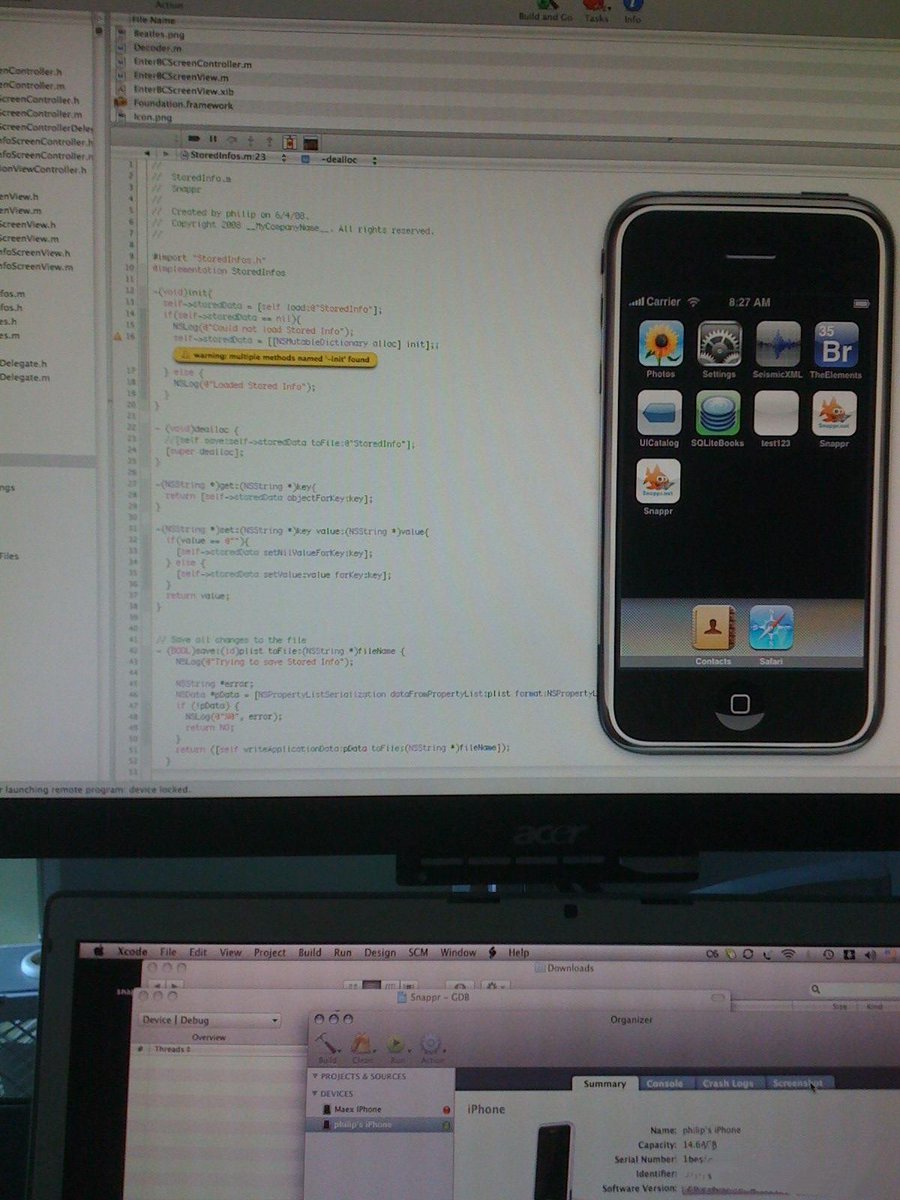Click the debugger Step Out icon
This screenshot has width=900, height=1200.
coord(269,141)
